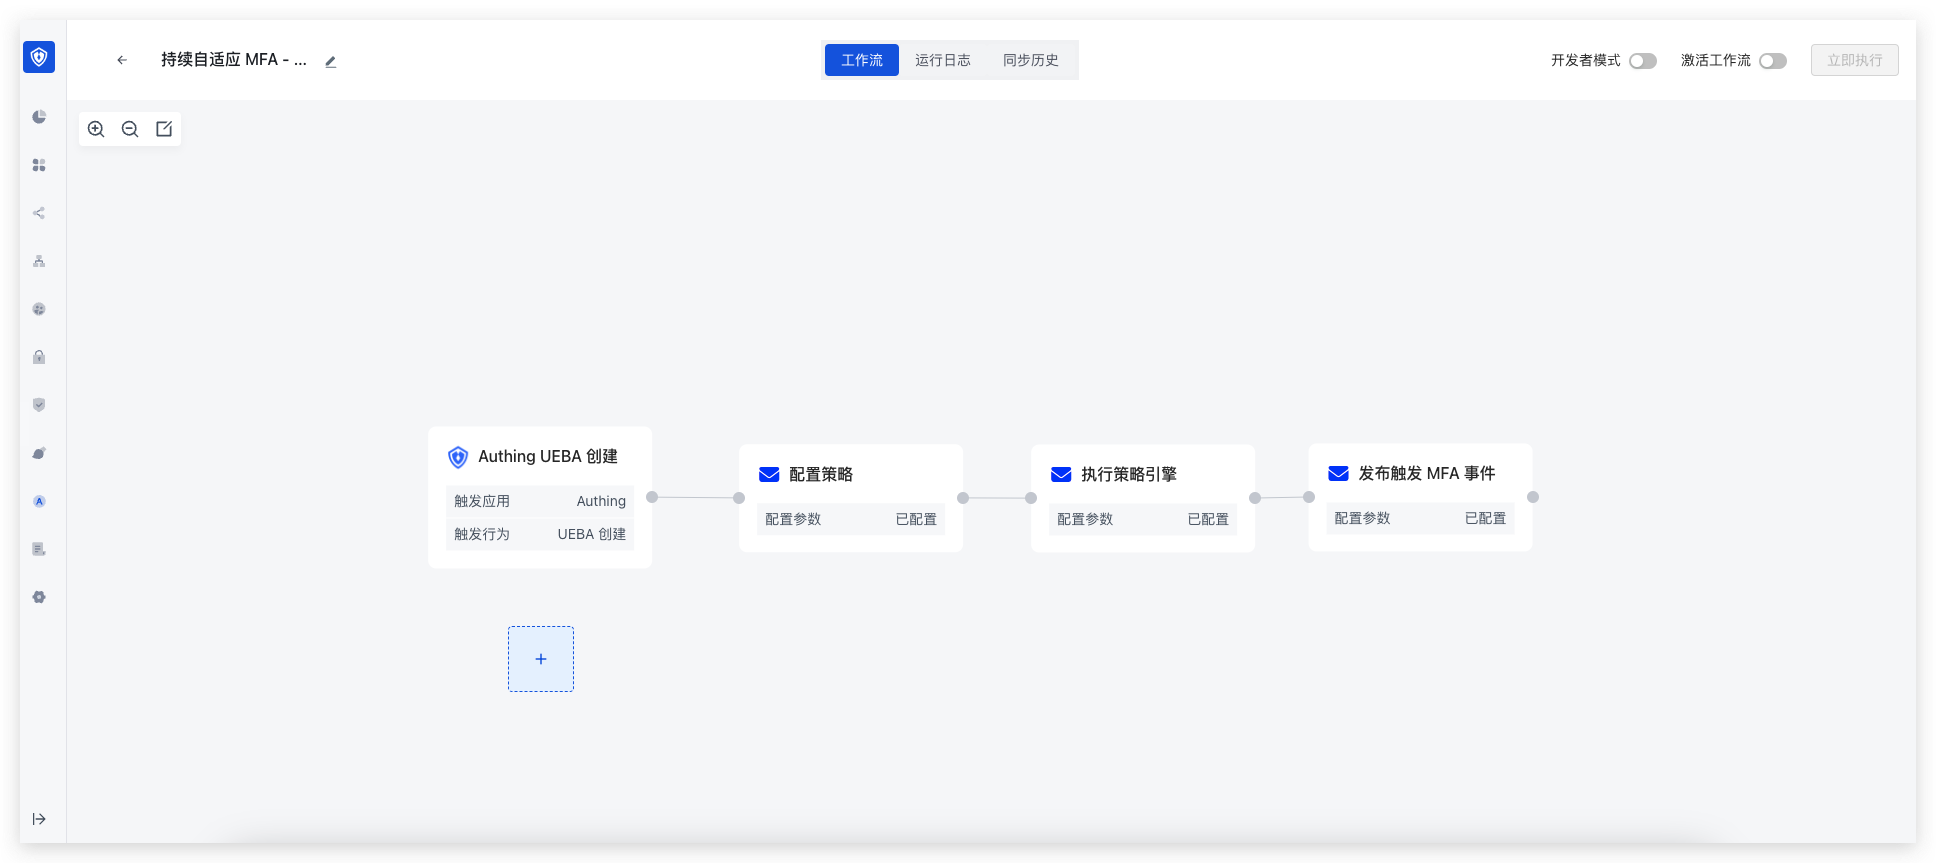Click the pencil icon to rename workflow
This screenshot has width=1936, height=863.
pos(331,61)
